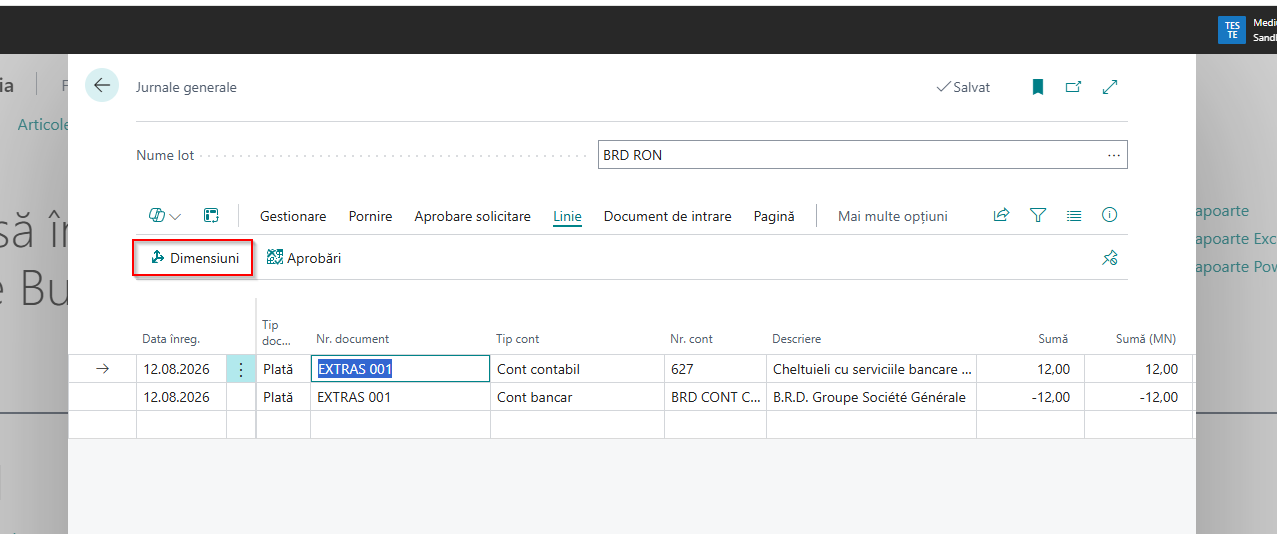
Task: Open Aprobare solicitare menu
Action: [x=472, y=216]
